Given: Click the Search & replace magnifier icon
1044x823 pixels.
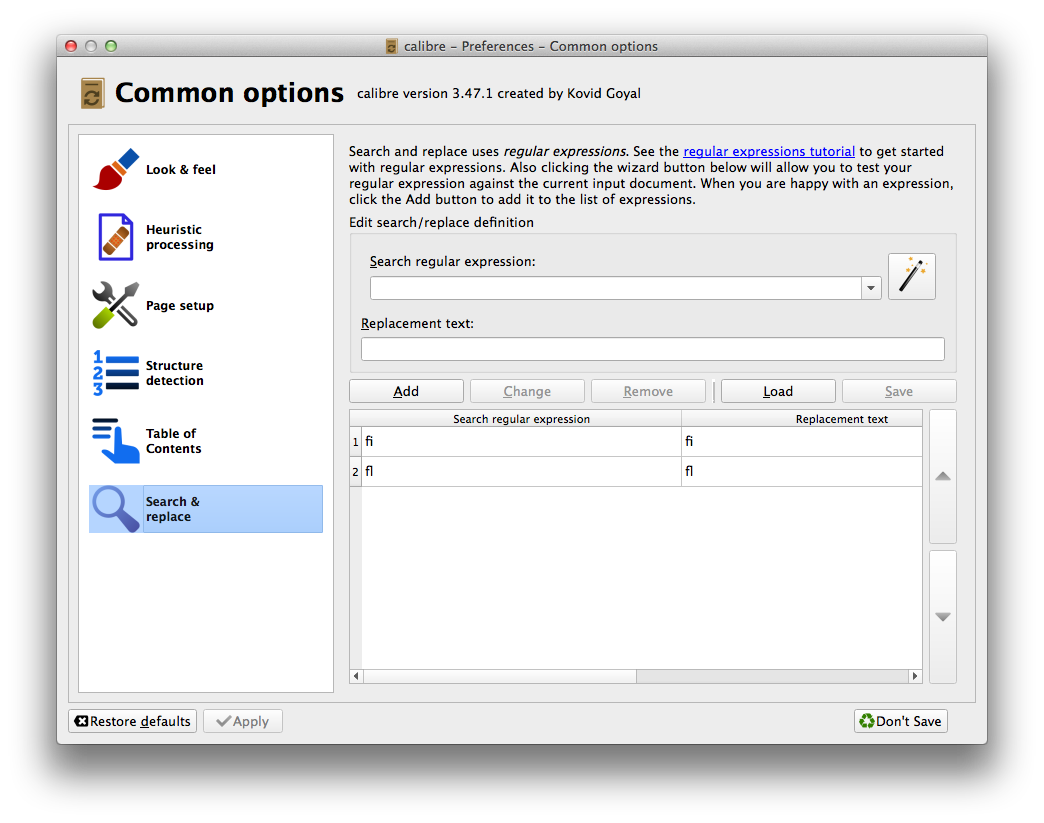Looking at the screenshot, I should coord(115,509).
